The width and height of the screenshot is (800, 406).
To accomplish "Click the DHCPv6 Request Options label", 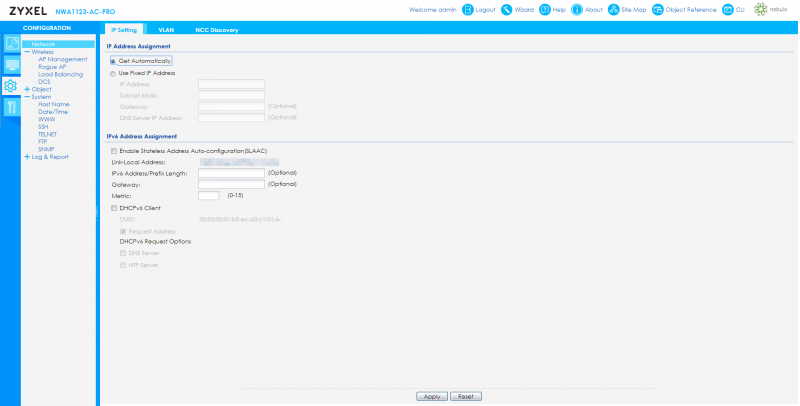I will tap(155, 242).
